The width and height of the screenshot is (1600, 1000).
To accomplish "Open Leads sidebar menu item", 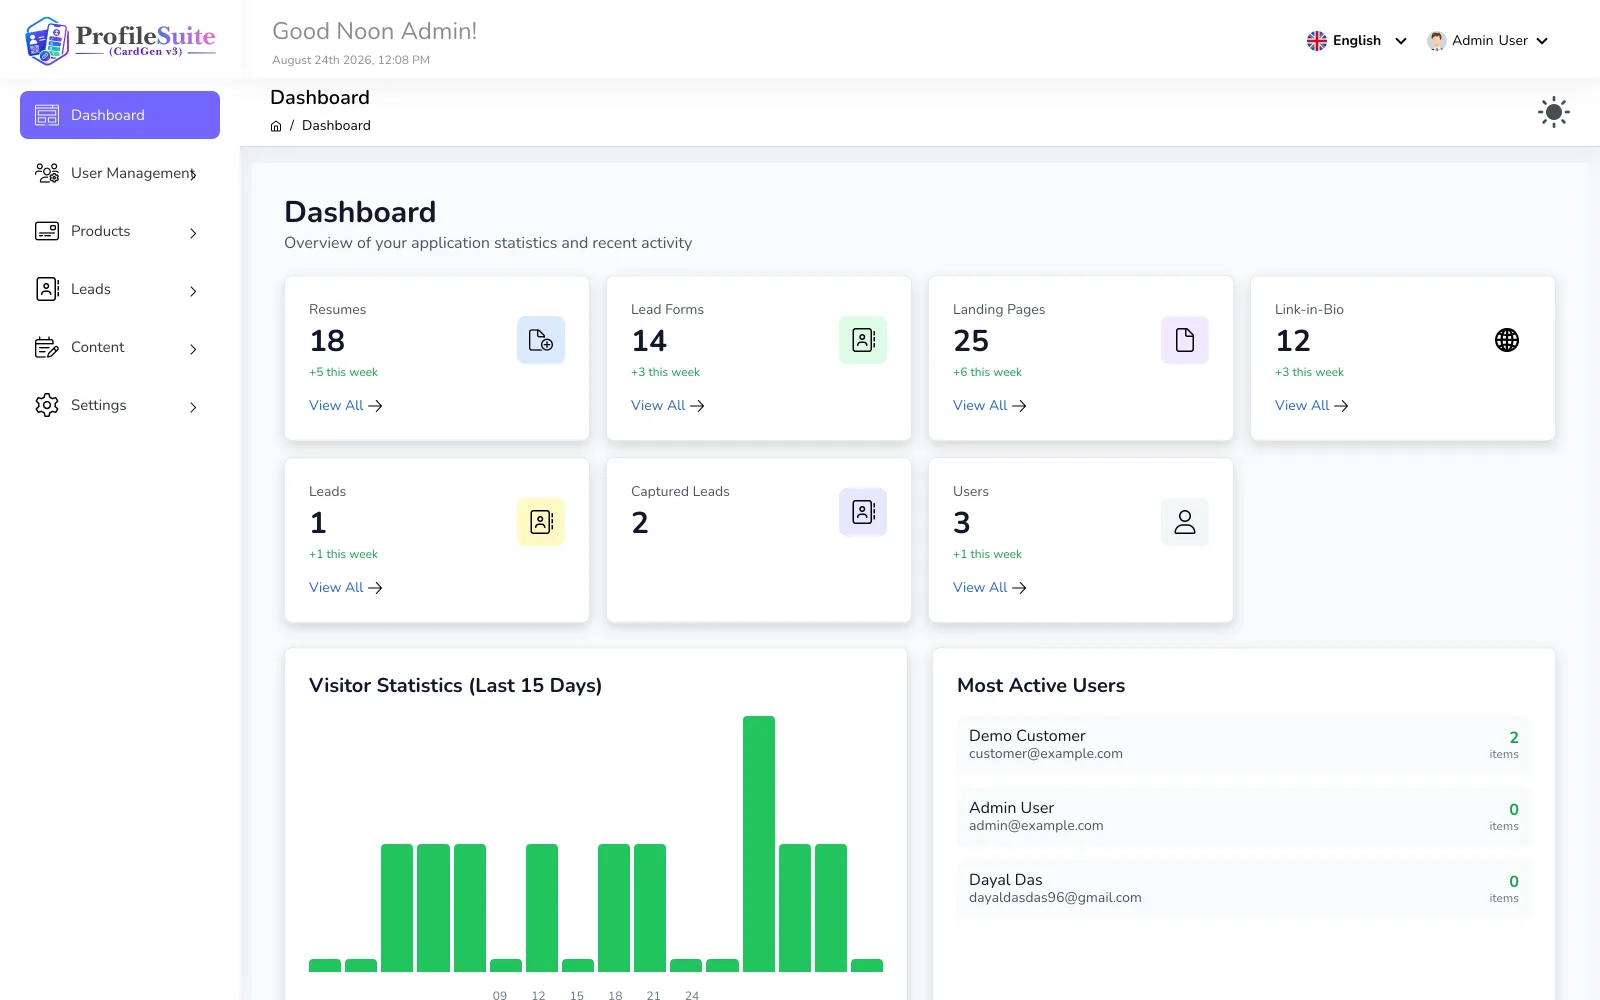I will click(x=120, y=289).
